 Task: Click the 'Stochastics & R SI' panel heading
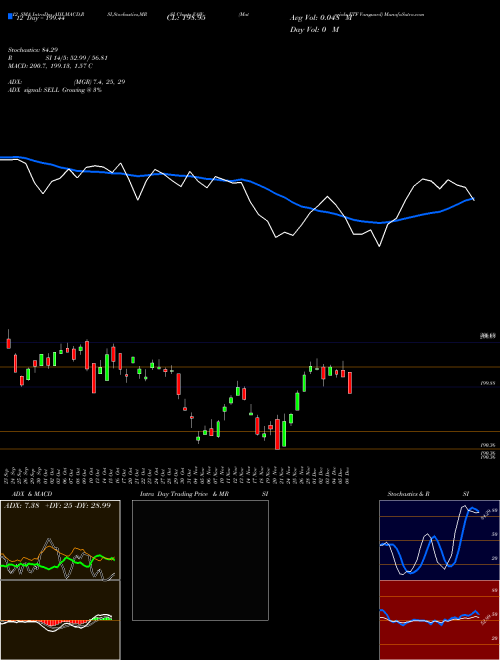[x=428, y=494]
